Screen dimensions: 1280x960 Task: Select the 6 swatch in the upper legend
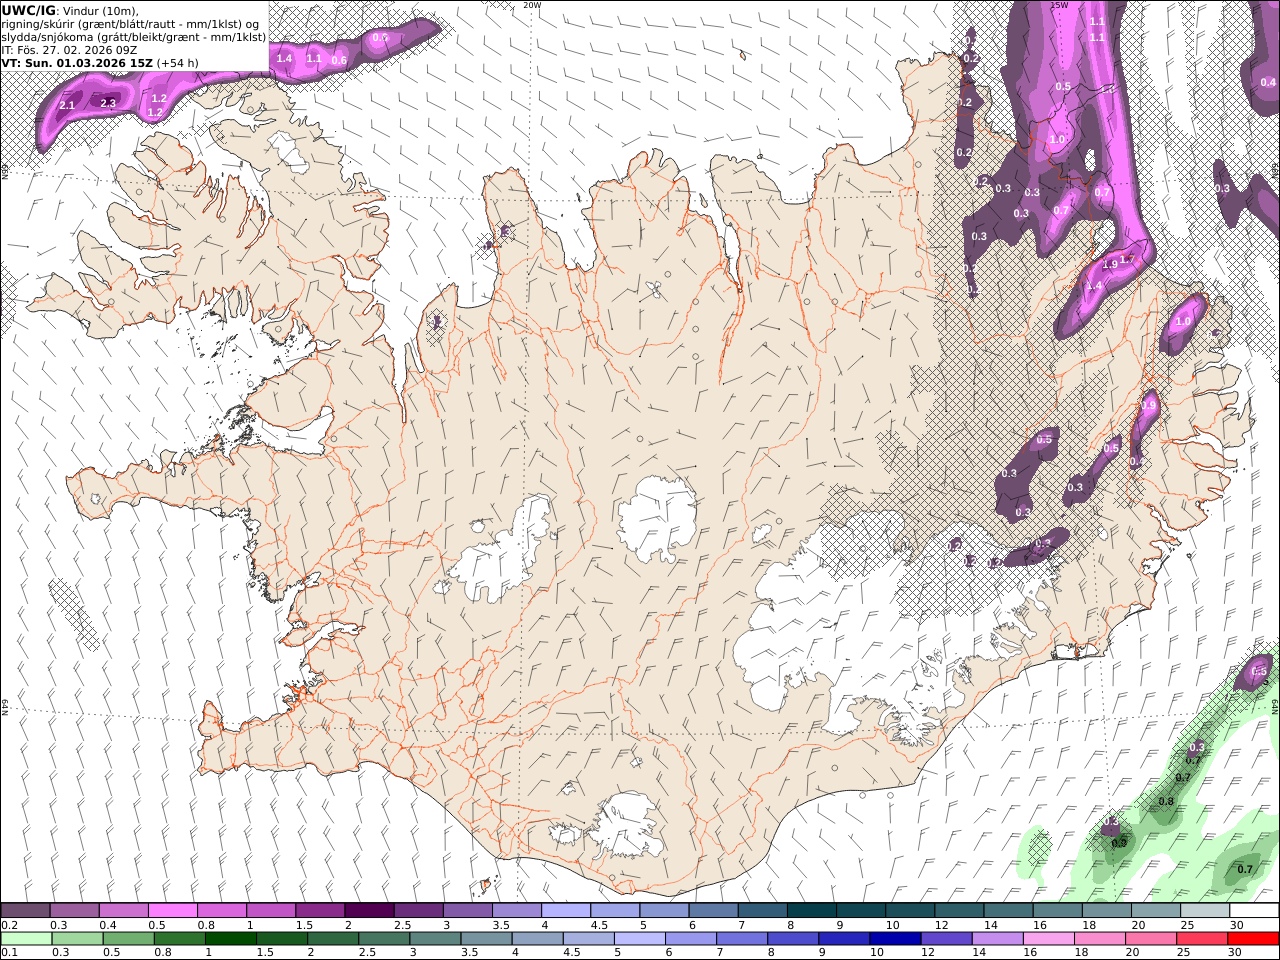click(714, 910)
